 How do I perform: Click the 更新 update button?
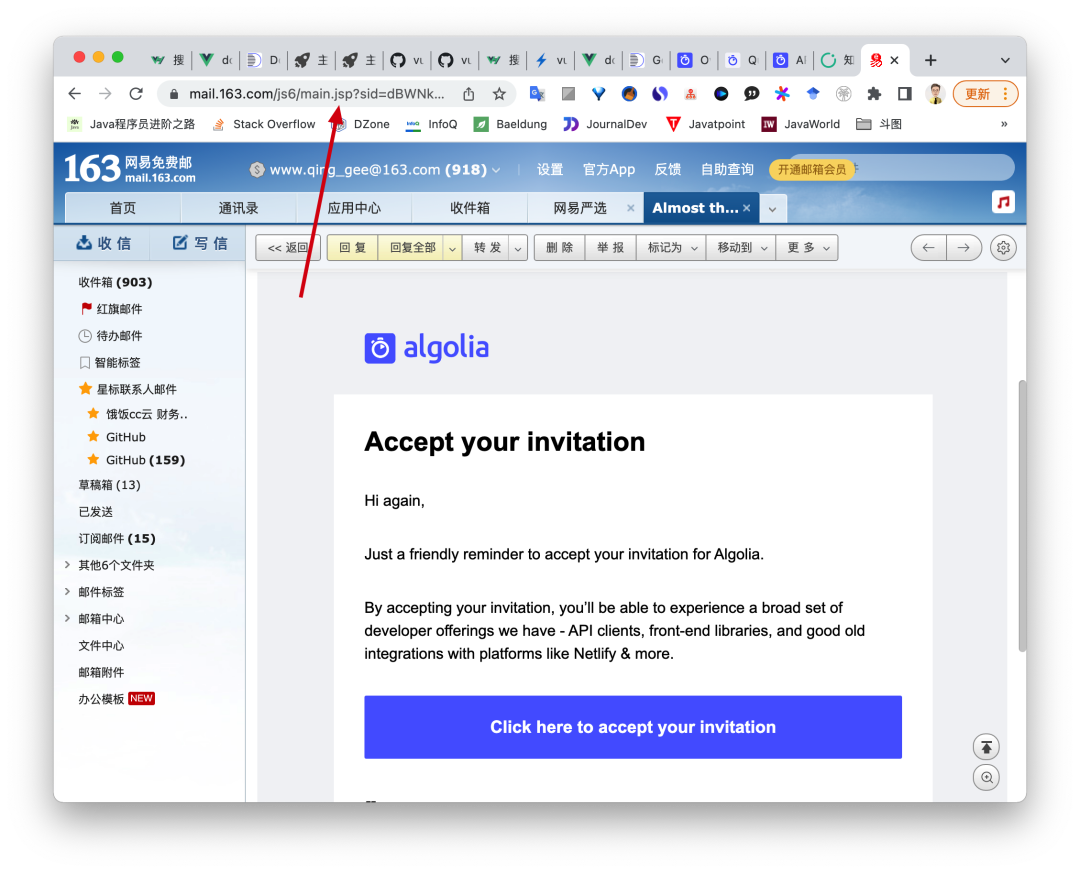click(x=985, y=94)
